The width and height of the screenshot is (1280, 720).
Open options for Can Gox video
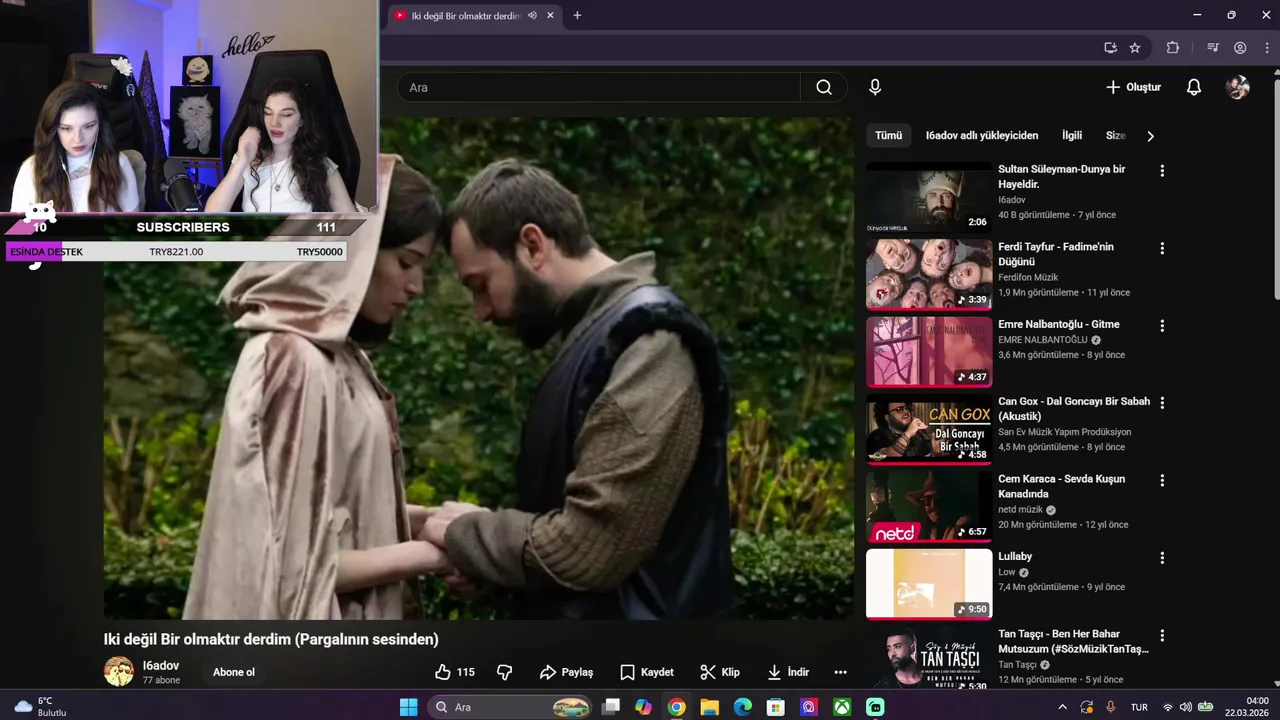click(1162, 403)
